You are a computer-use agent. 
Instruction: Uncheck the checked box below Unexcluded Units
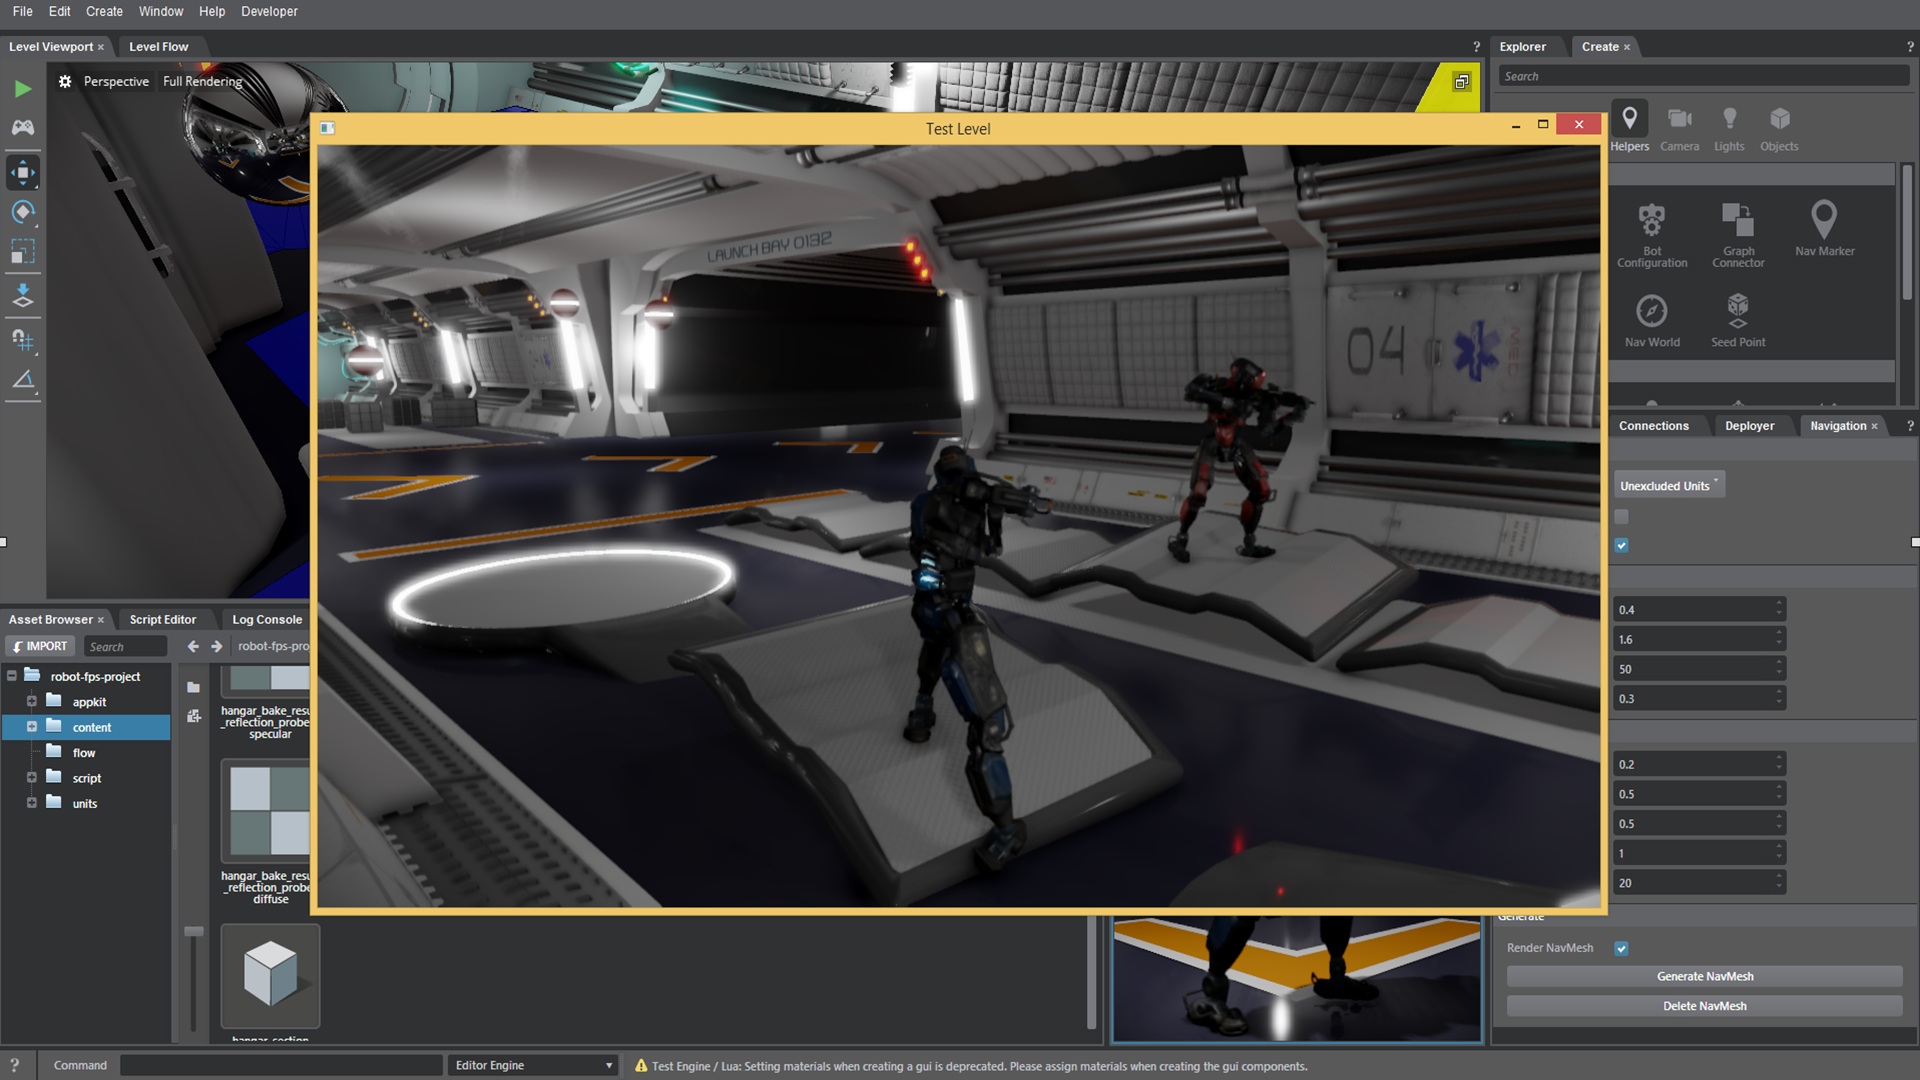[1621, 545]
